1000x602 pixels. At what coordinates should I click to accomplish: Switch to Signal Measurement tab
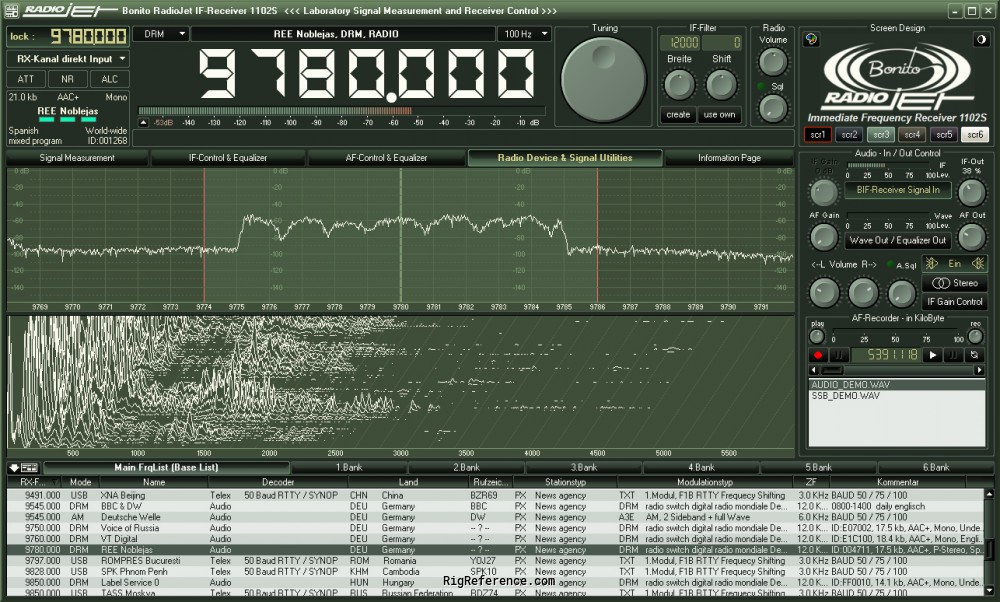click(77, 158)
